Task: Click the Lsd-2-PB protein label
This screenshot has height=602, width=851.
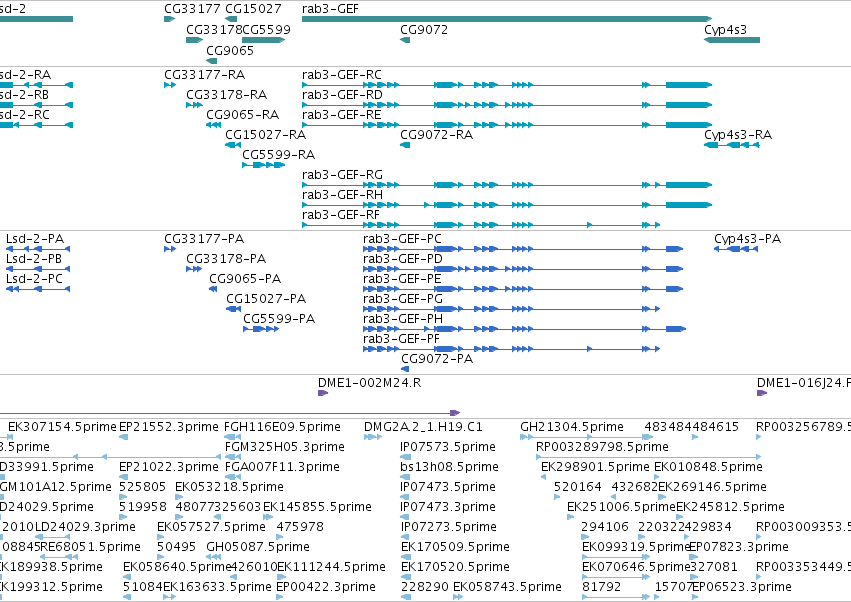Action: click(34, 258)
